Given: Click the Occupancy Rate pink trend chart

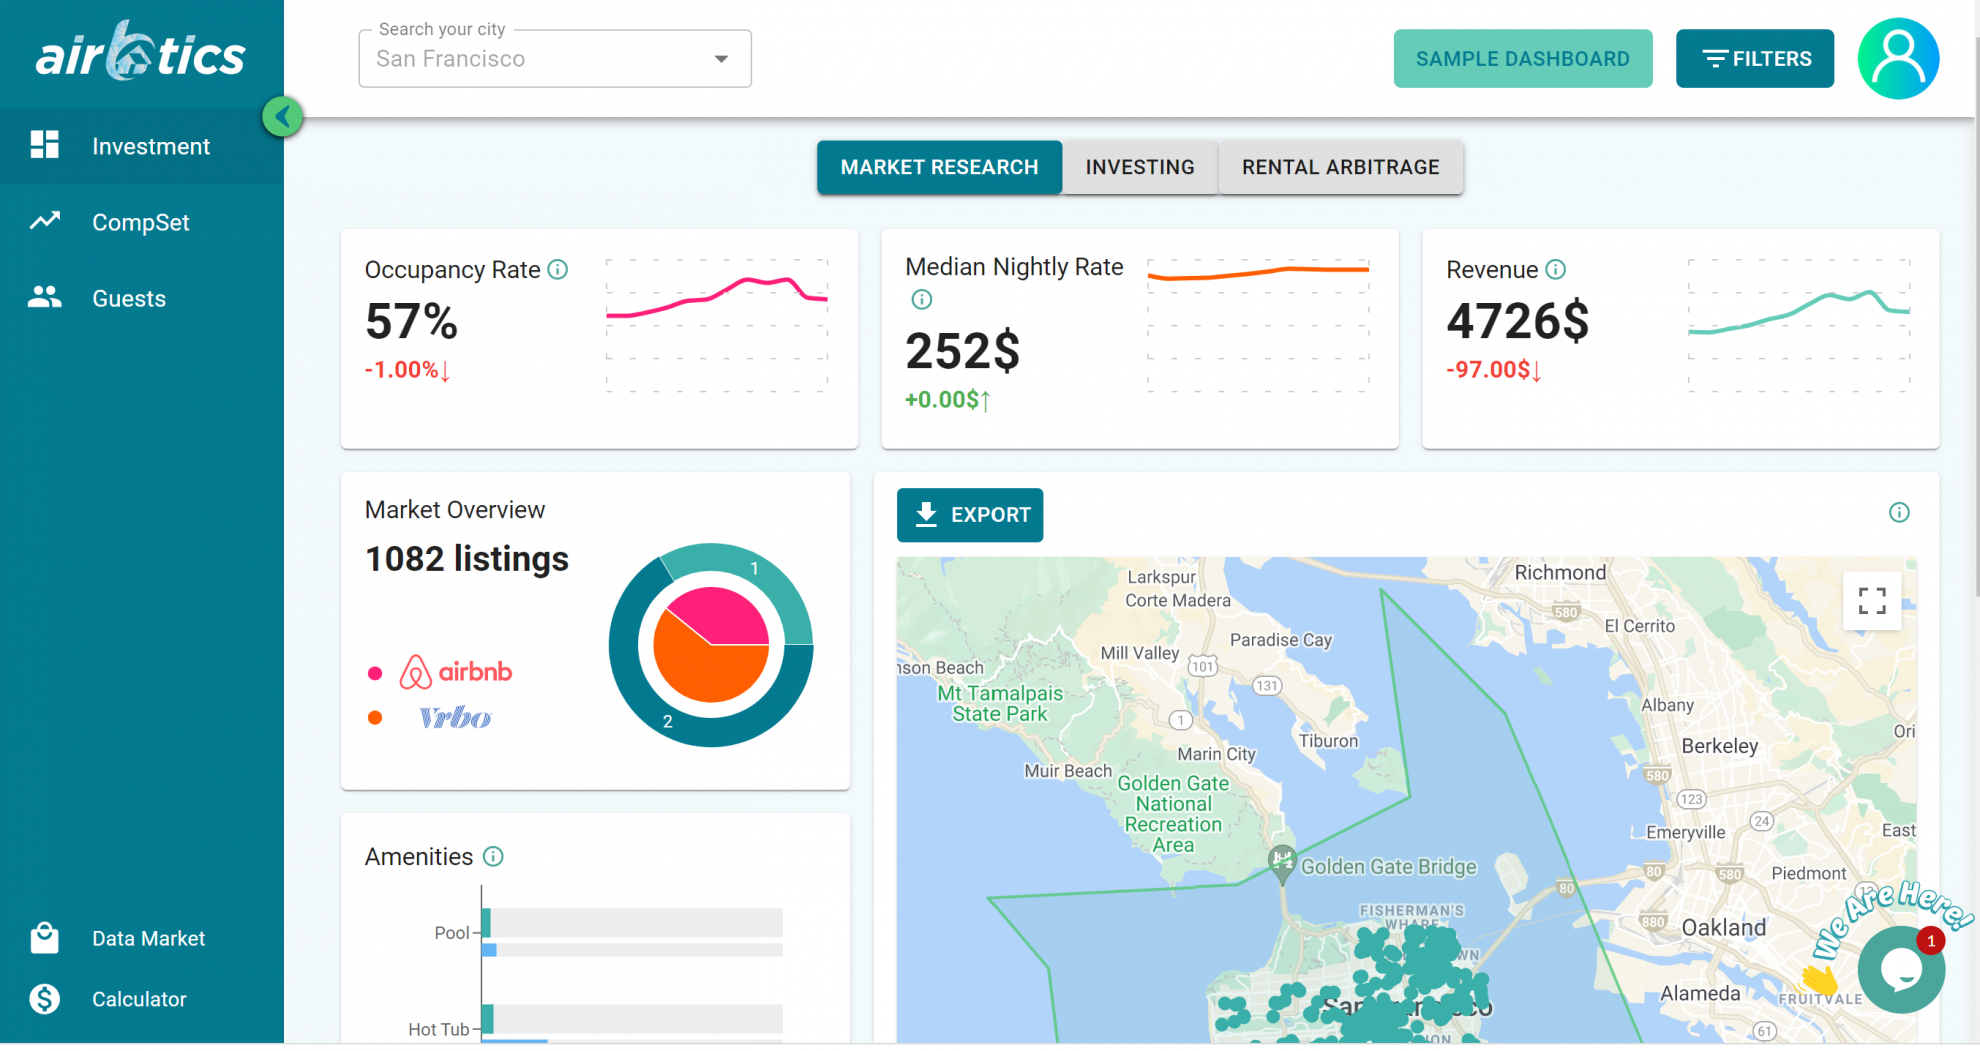Looking at the screenshot, I should coord(717,325).
